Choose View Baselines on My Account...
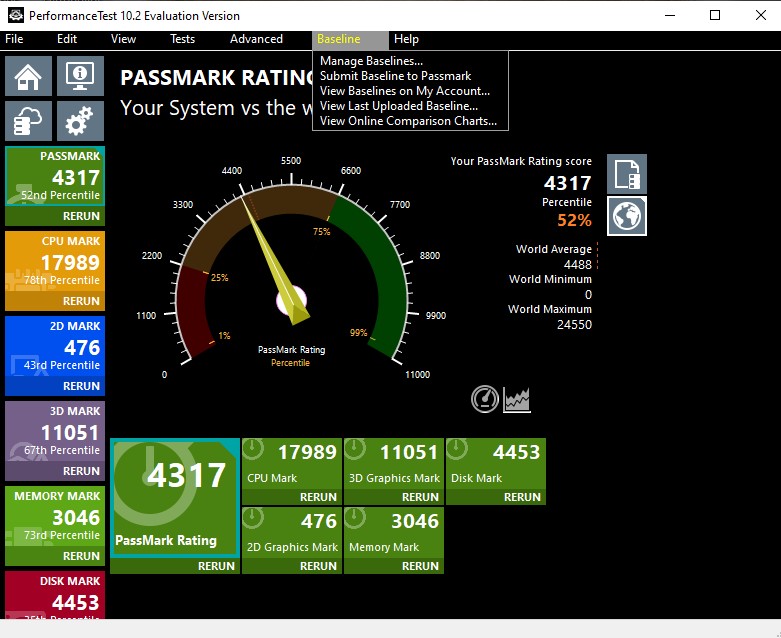This screenshot has width=781, height=638. tap(404, 91)
